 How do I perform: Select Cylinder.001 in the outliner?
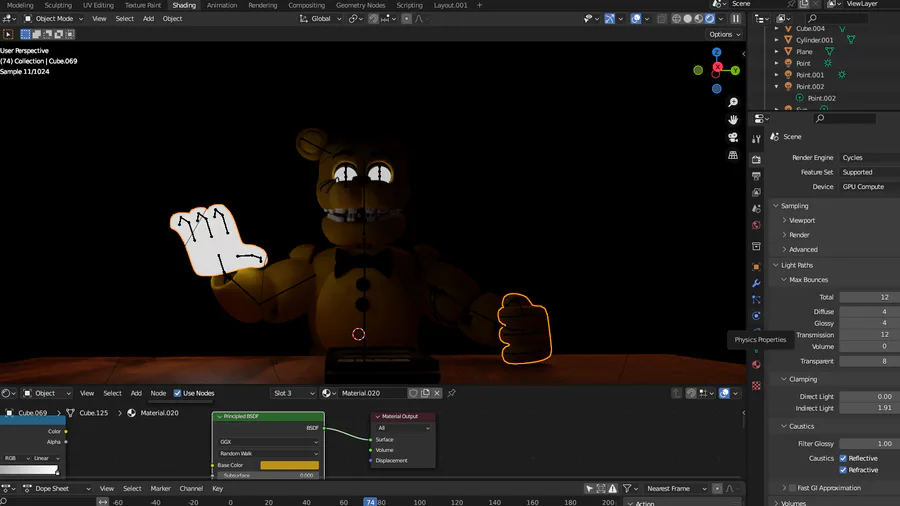coord(814,40)
